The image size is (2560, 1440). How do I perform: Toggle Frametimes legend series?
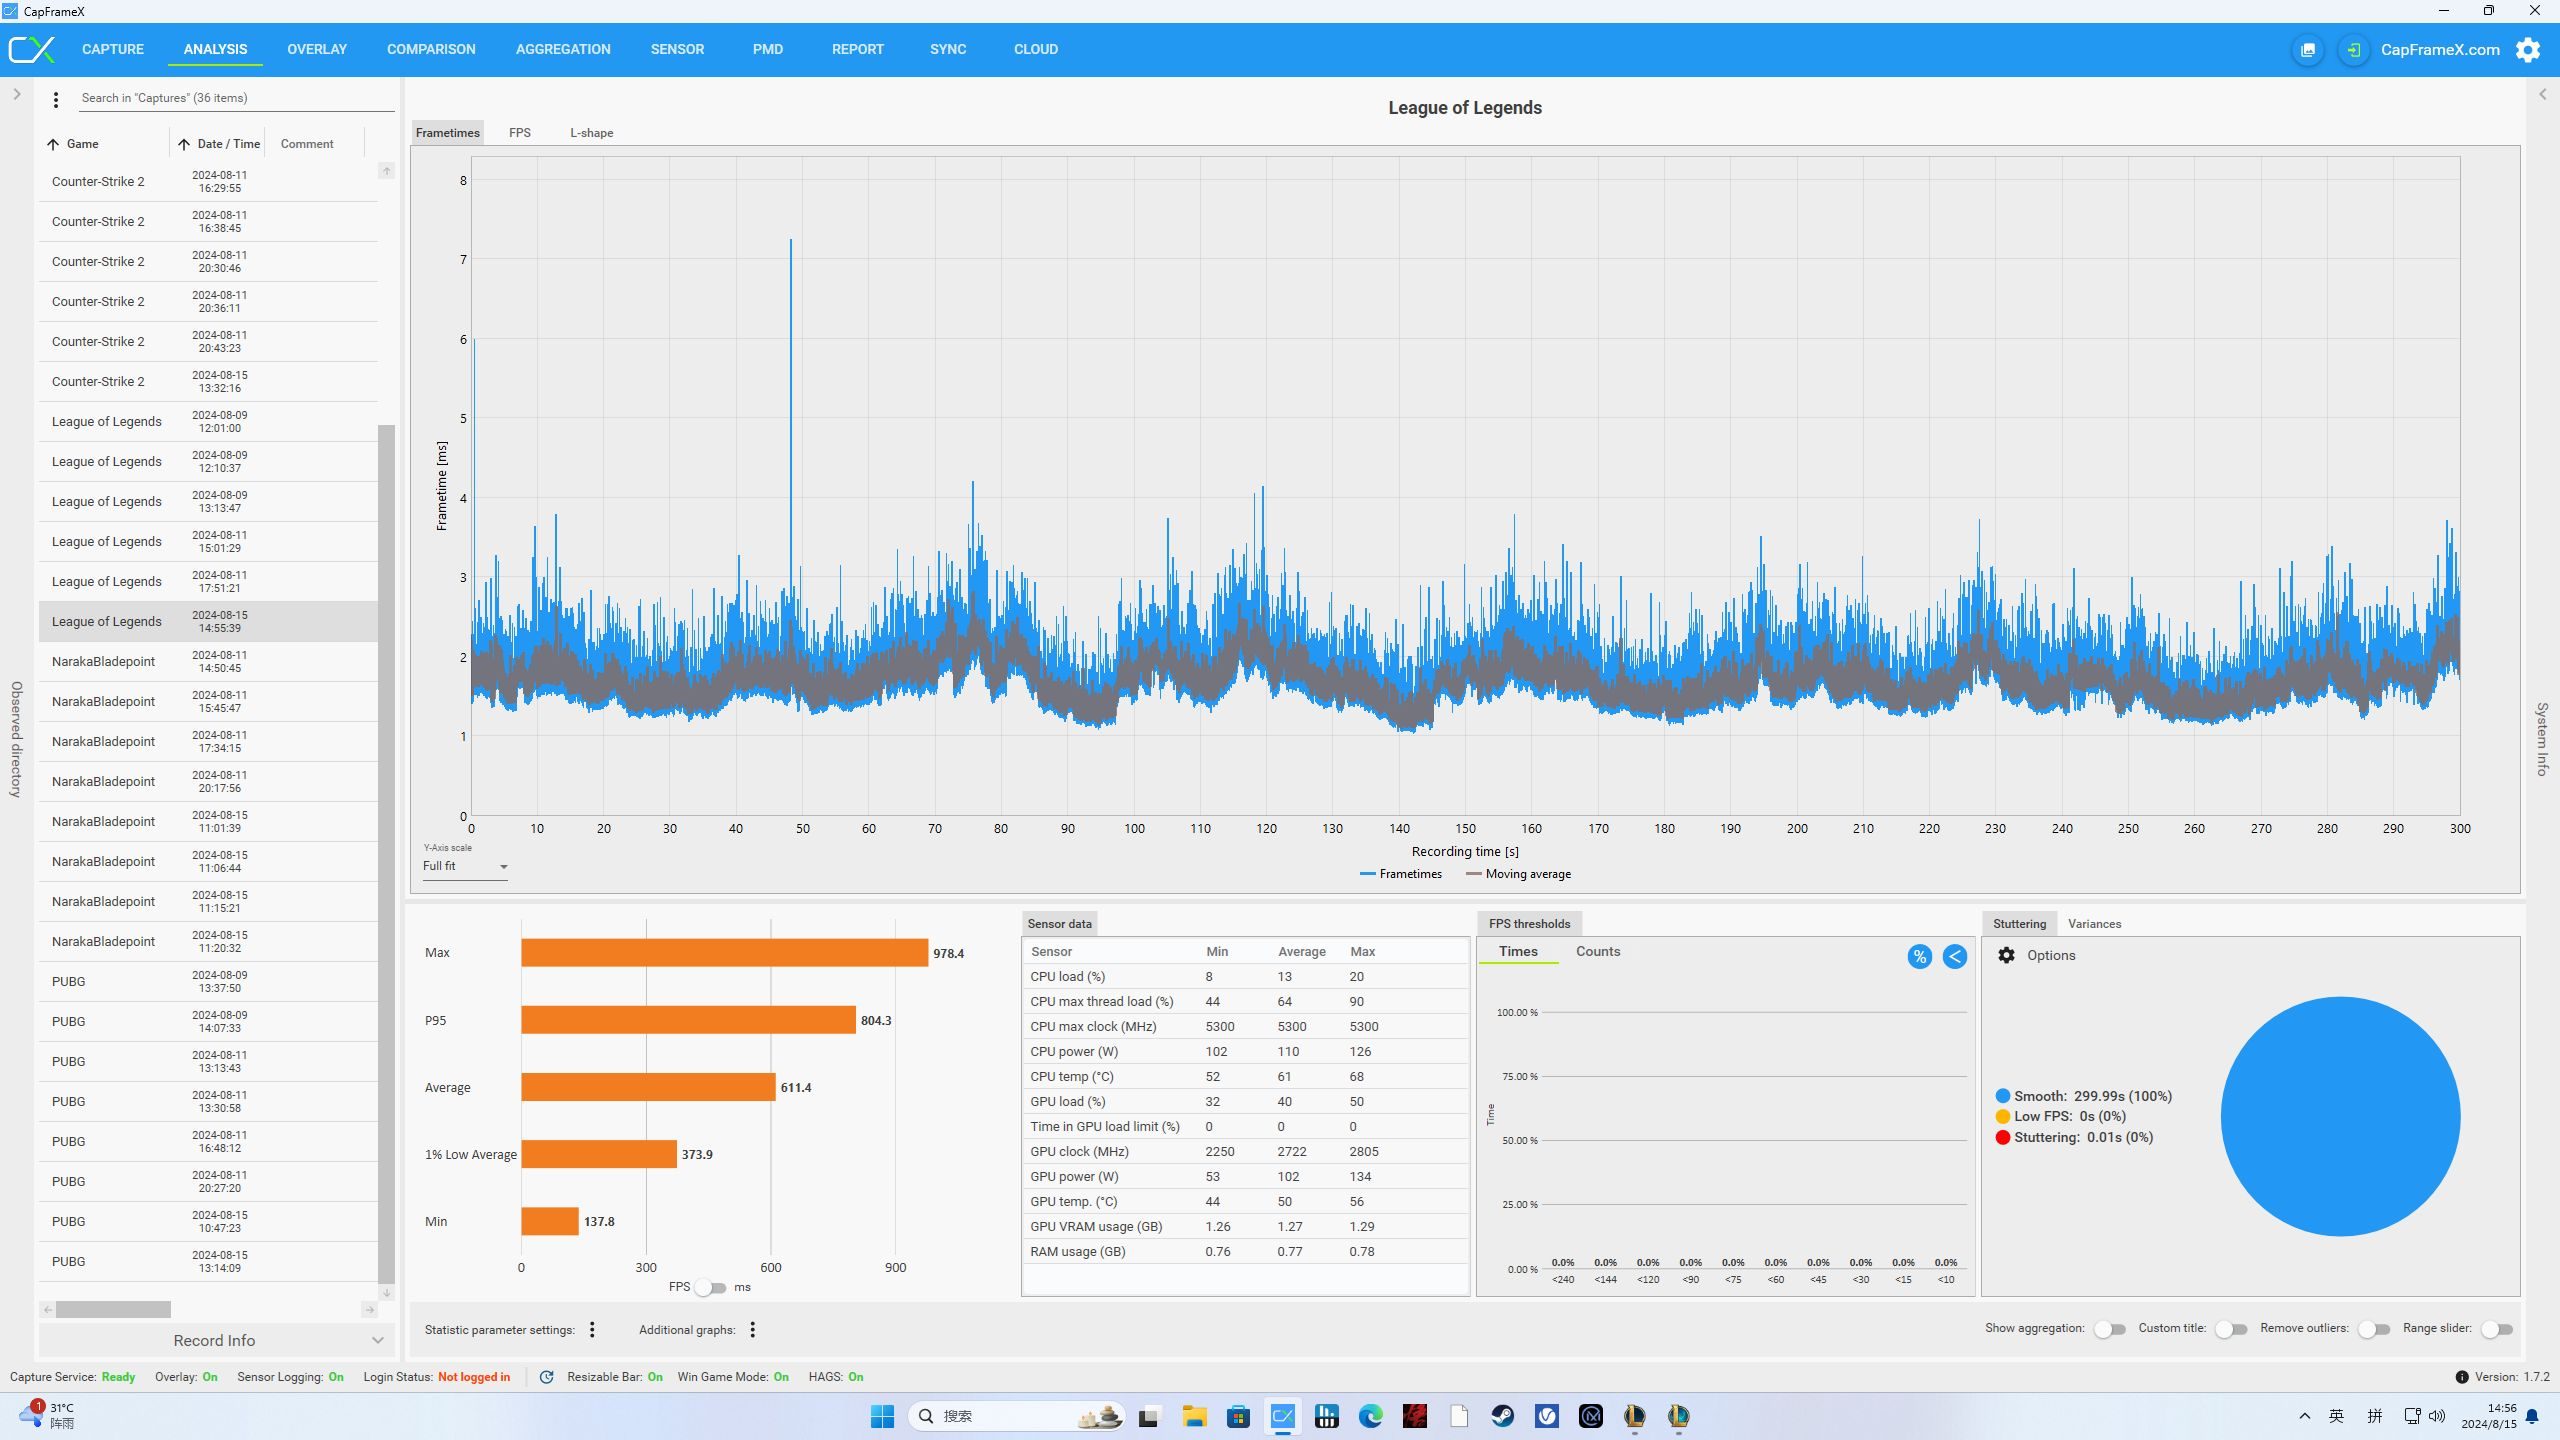pyautogui.click(x=1401, y=874)
